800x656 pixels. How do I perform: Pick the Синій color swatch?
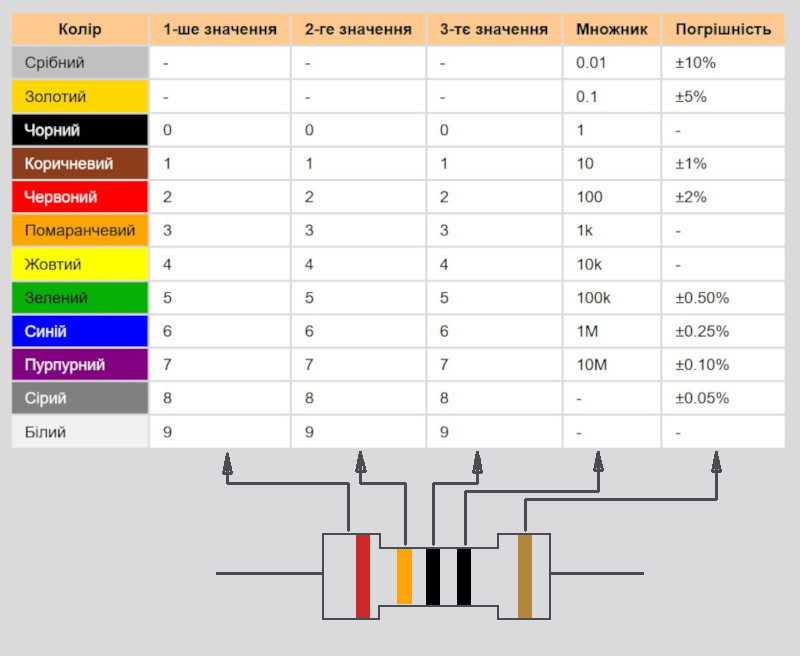[x=80, y=331]
